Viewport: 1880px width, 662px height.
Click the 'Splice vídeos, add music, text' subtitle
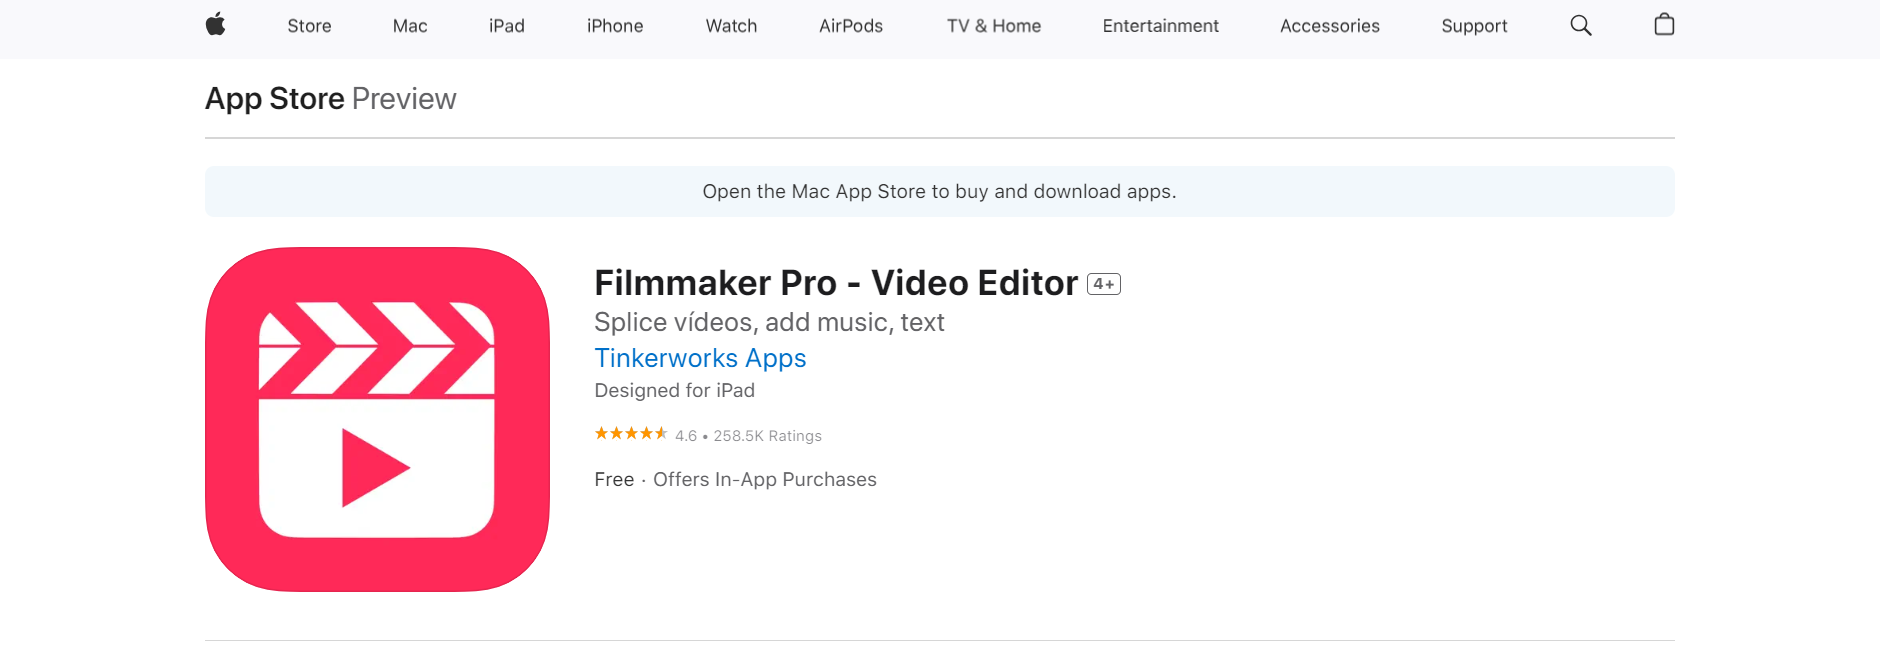pos(769,322)
